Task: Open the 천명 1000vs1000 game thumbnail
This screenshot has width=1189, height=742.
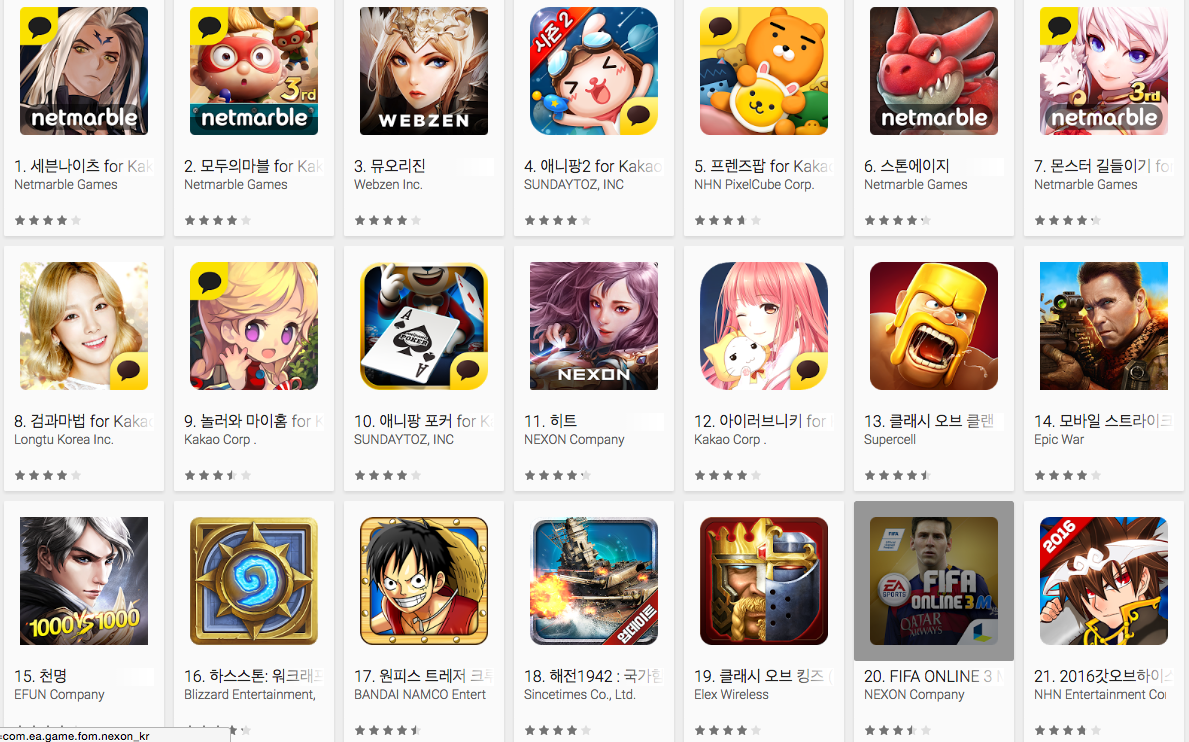Action: (x=84, y=581)
